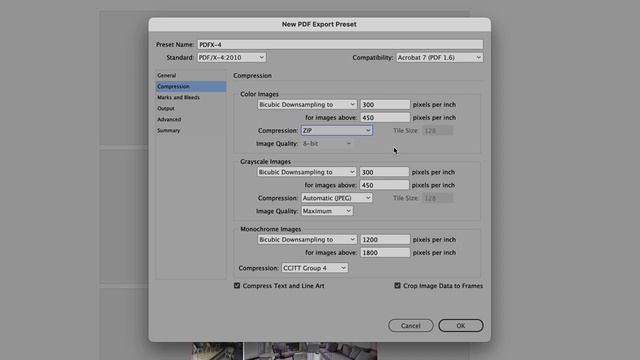Open the Compatibility Acrobat 7 dropdown

pos(439,58)
